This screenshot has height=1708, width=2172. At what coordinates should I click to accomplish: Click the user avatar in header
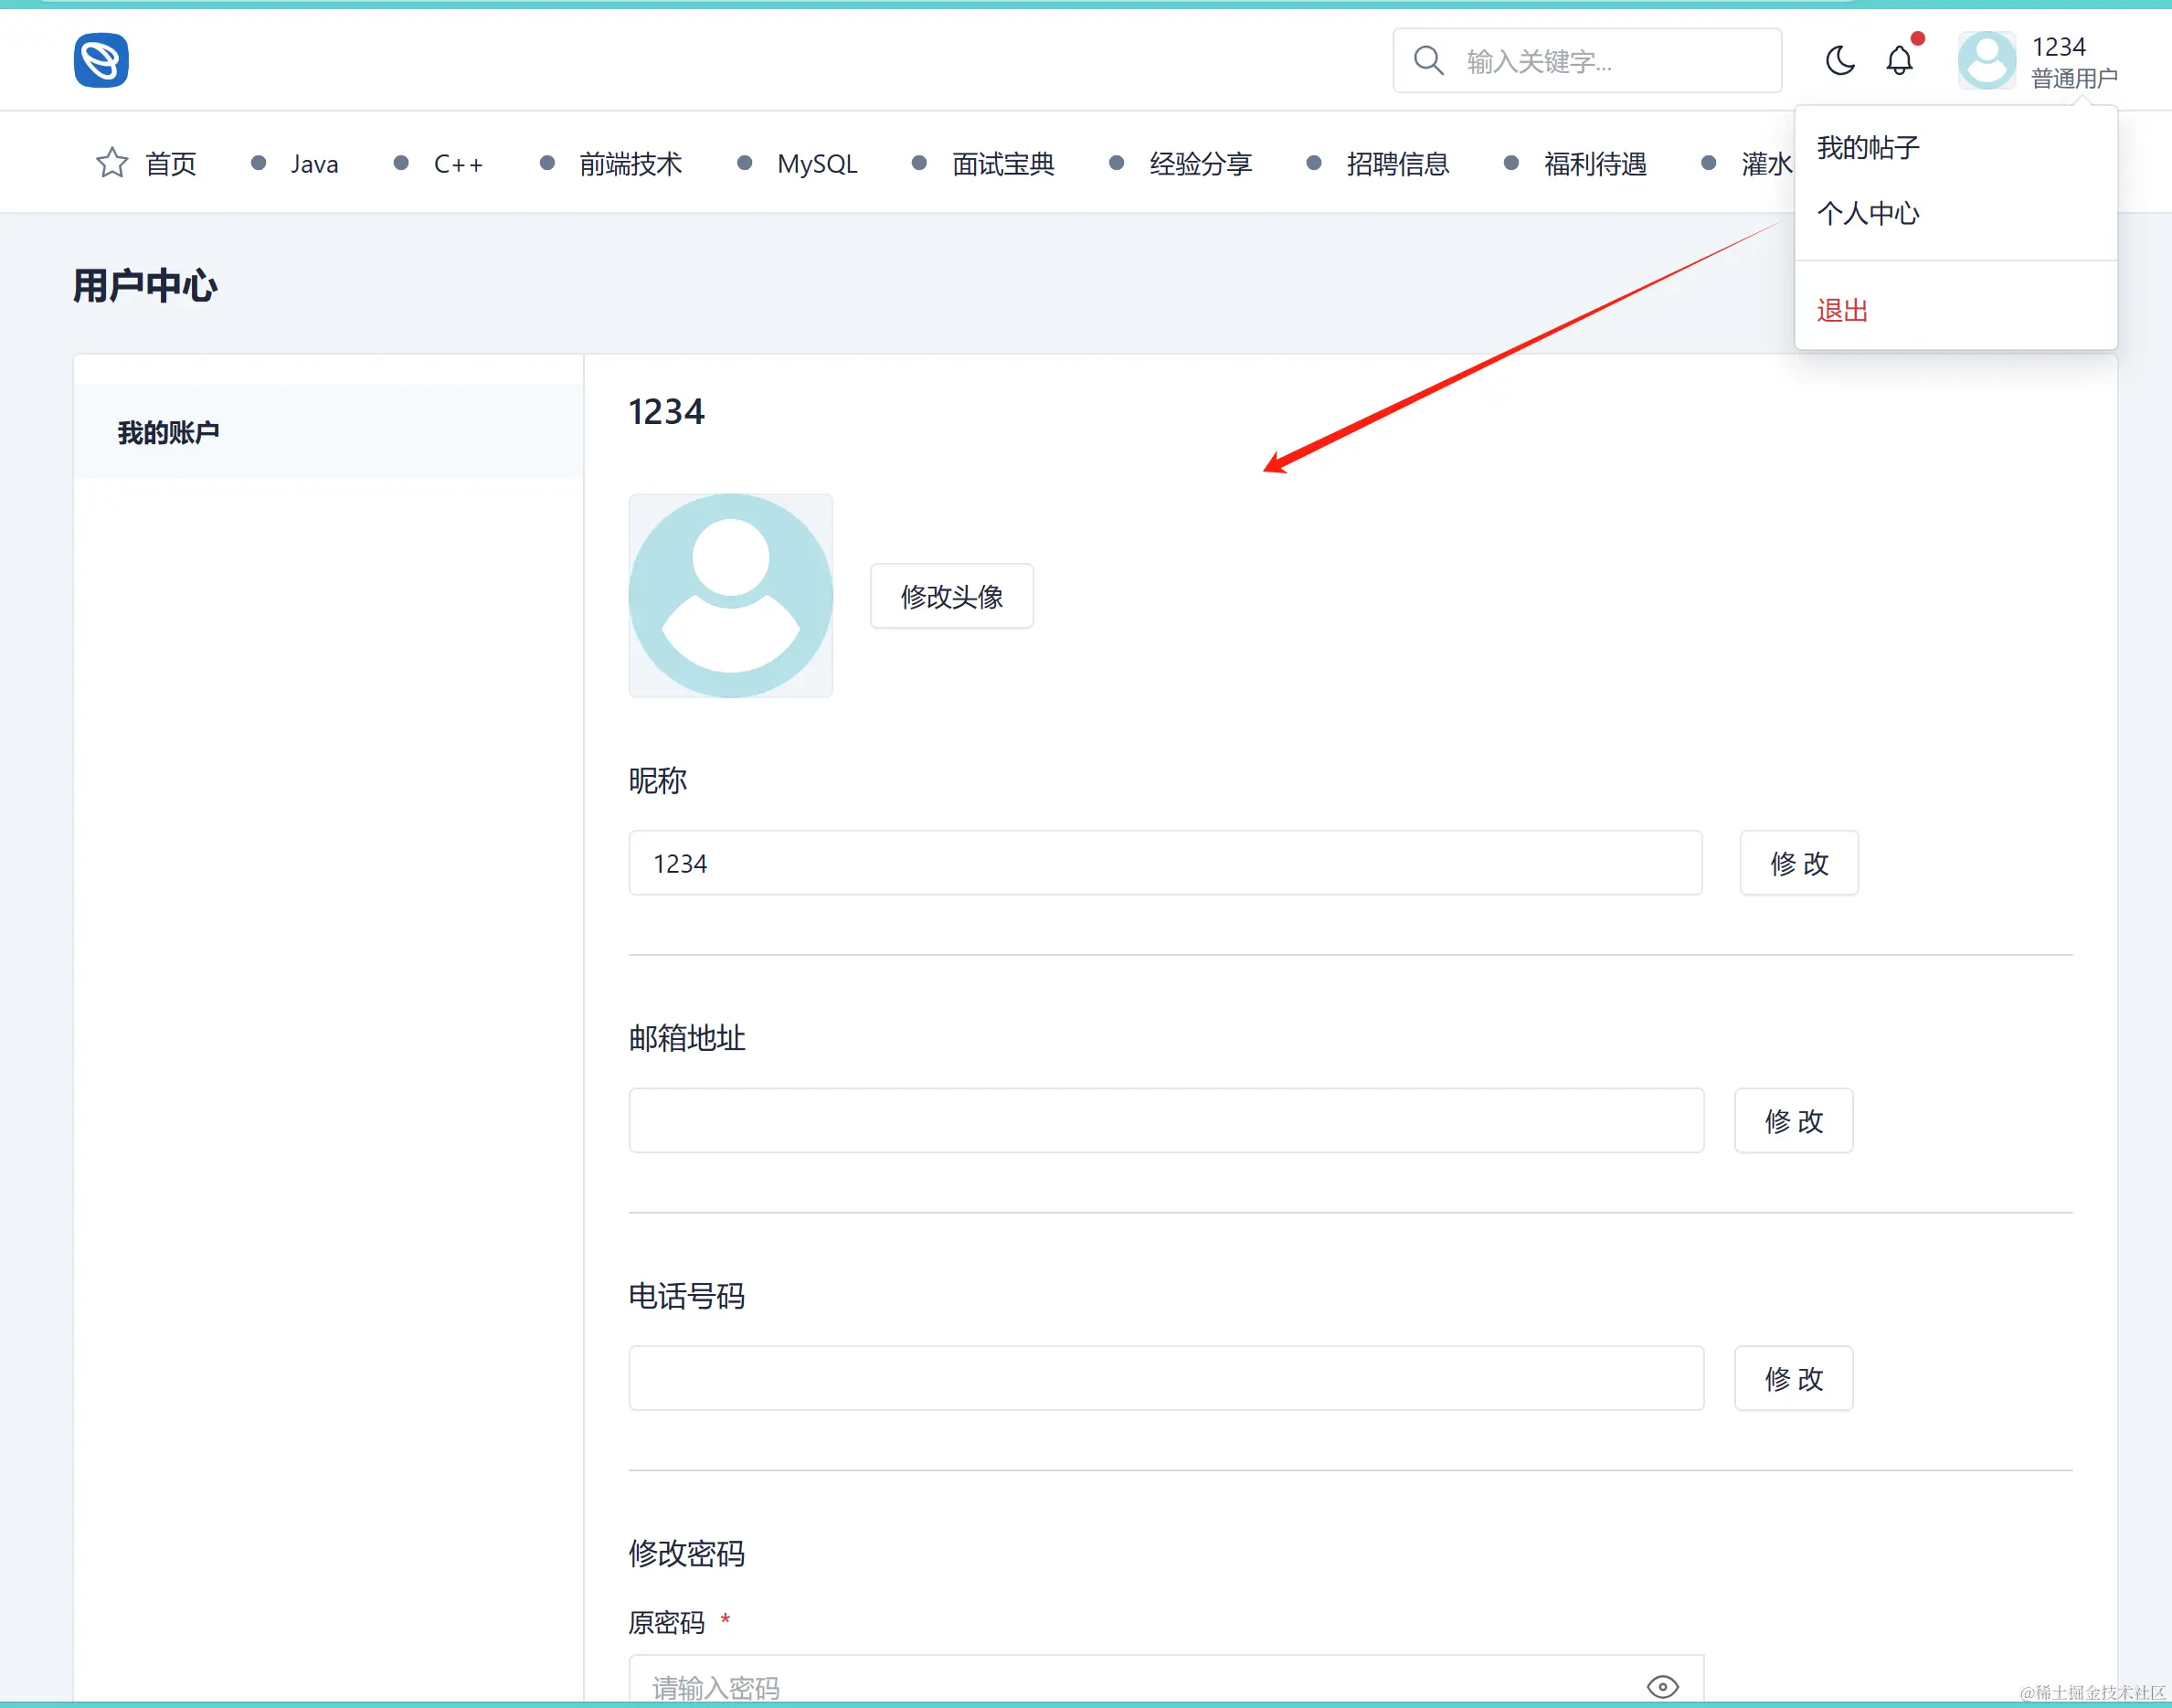point(1986,61)
